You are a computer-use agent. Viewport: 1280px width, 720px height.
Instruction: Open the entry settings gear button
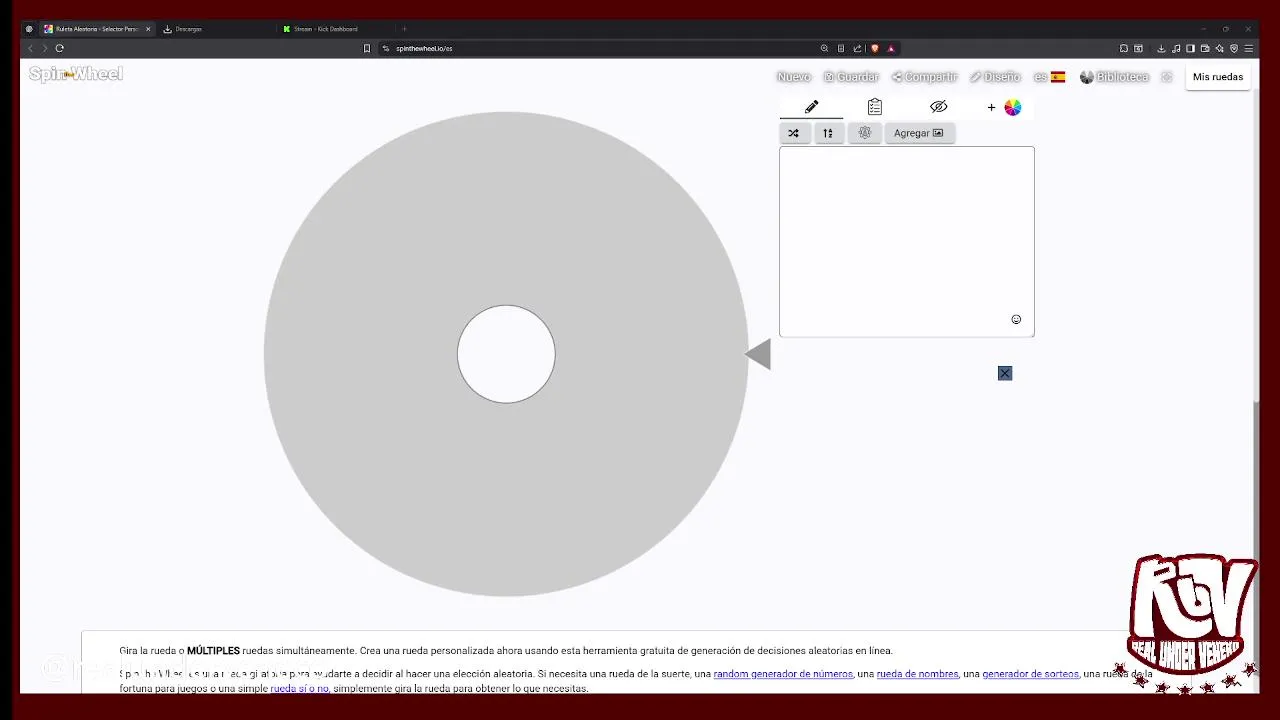point(865,133)
